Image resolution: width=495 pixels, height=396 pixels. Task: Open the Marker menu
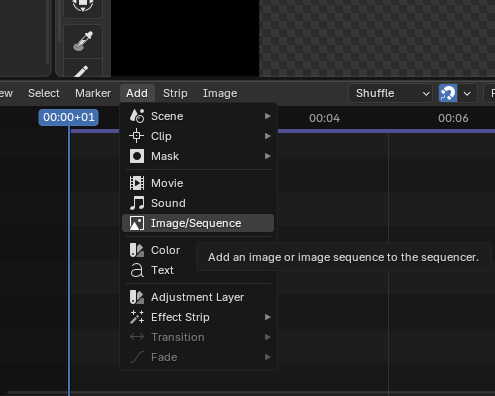click(93, 93)
